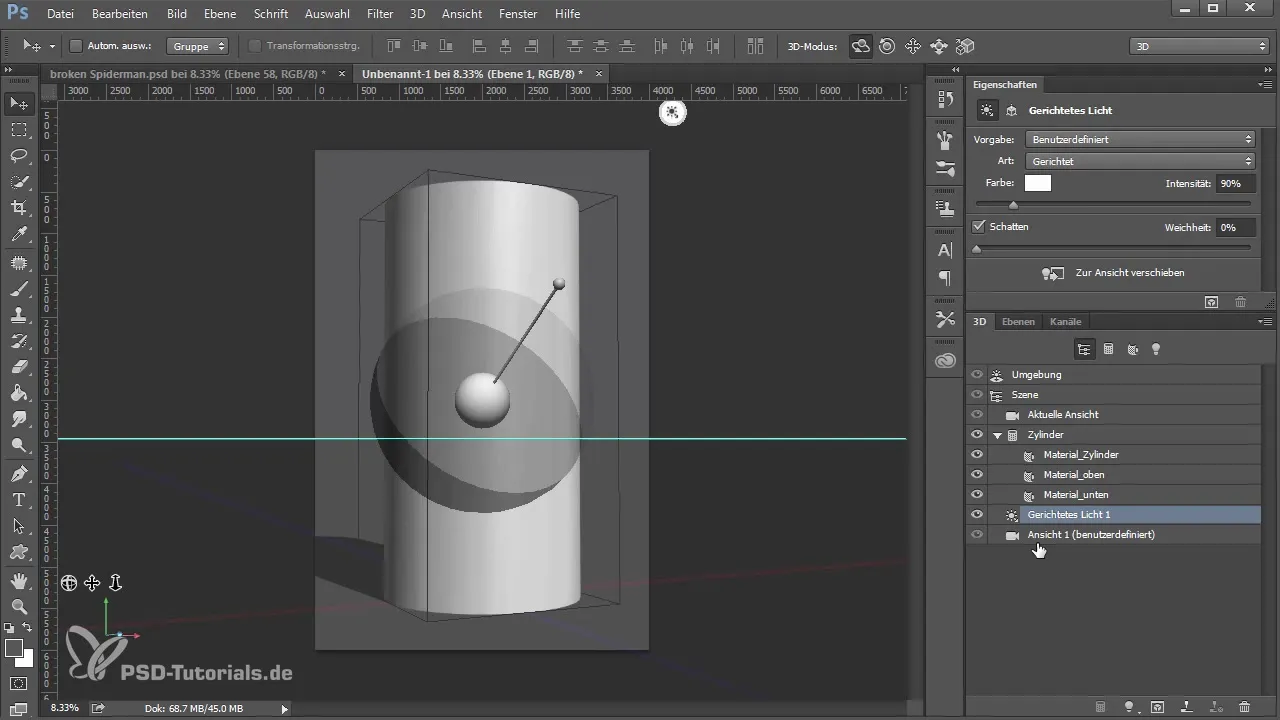Screen dimensions: 1280x720
Task: Select the Hand tool
Action: pos(19,580)
